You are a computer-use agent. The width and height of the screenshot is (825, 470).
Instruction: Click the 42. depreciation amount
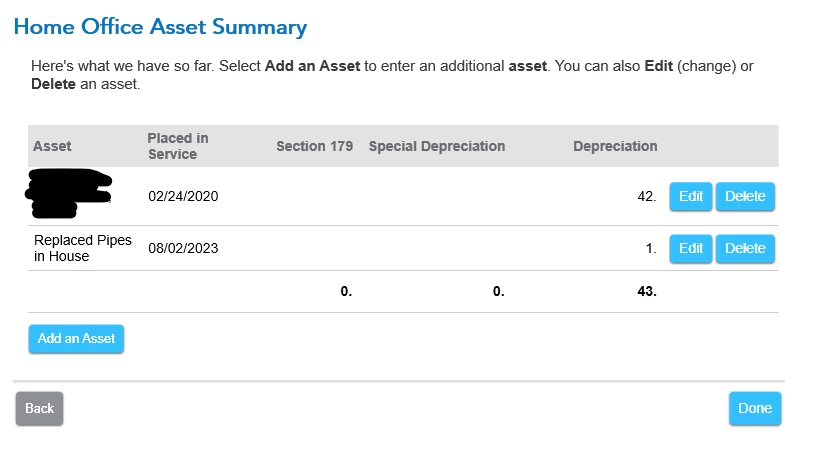tap(647, 196)
